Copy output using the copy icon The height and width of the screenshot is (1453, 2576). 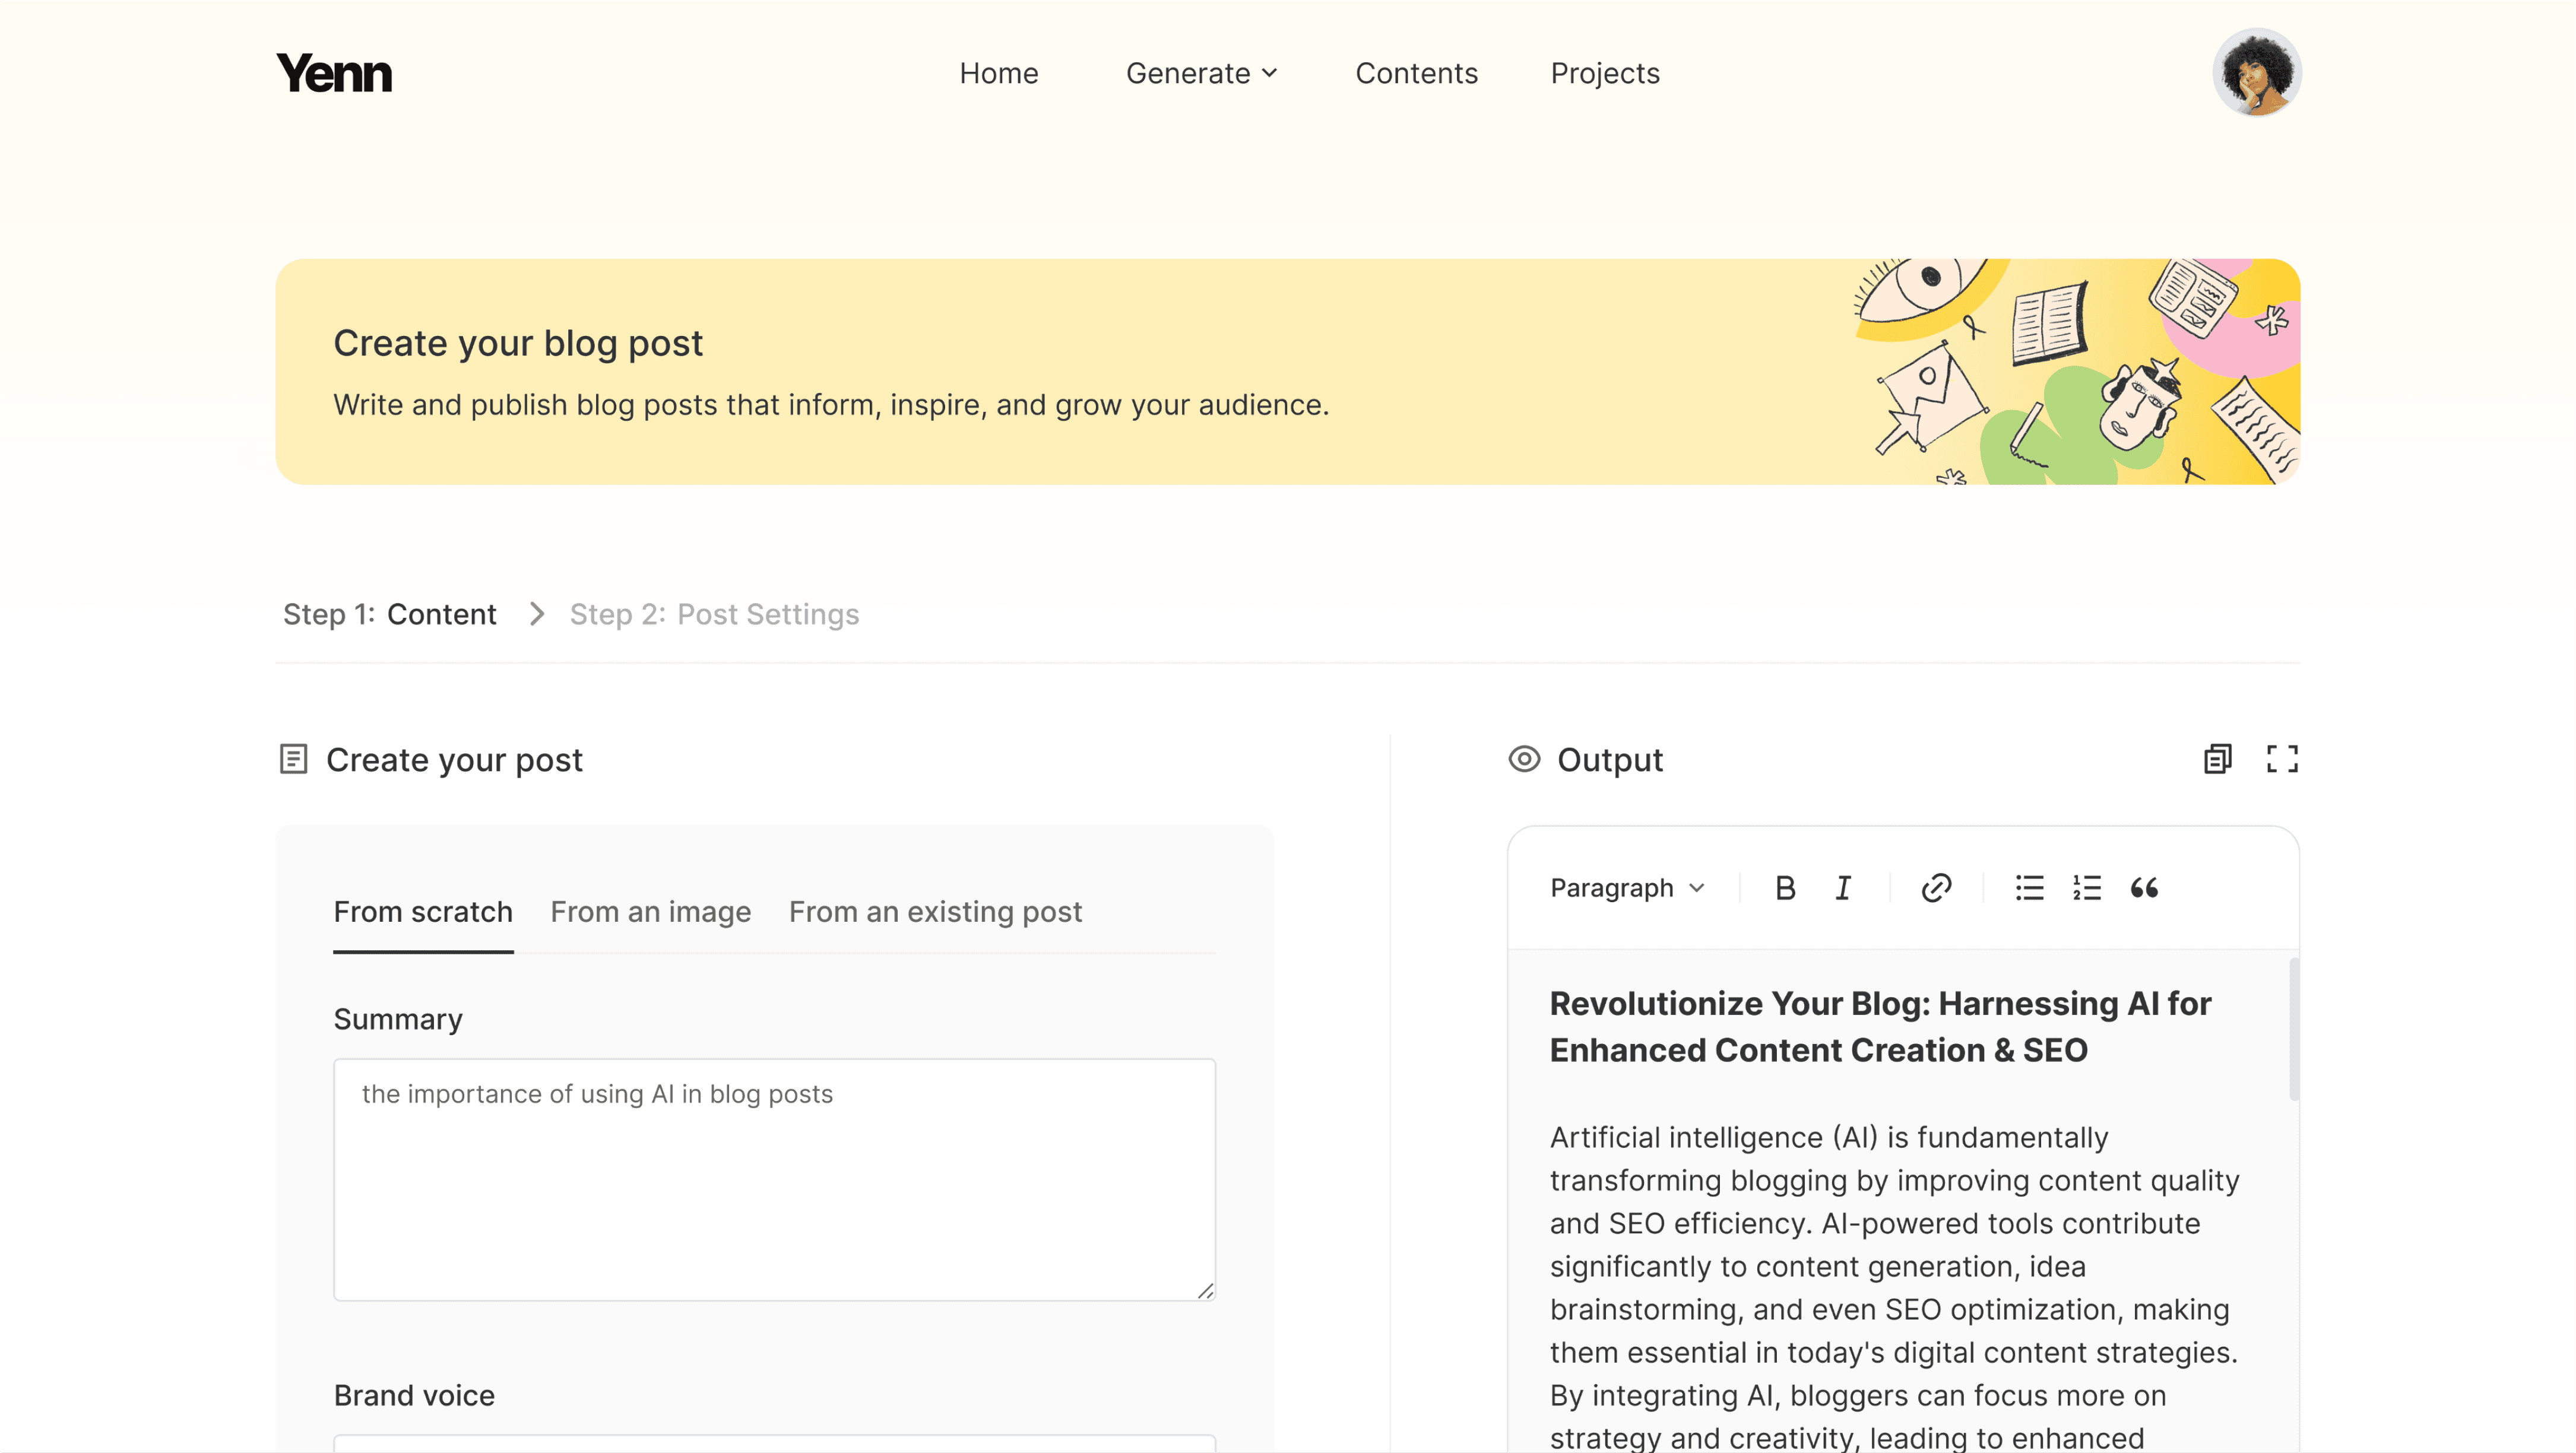(x=2217, y=760)
